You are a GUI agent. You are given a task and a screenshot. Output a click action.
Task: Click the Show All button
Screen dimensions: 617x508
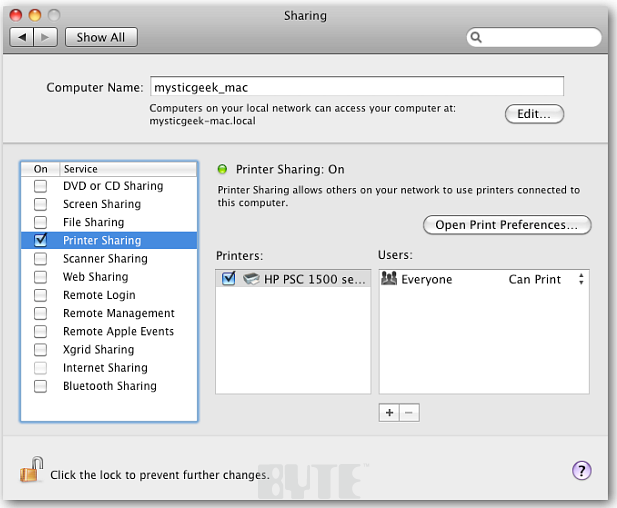coord(101,37)
